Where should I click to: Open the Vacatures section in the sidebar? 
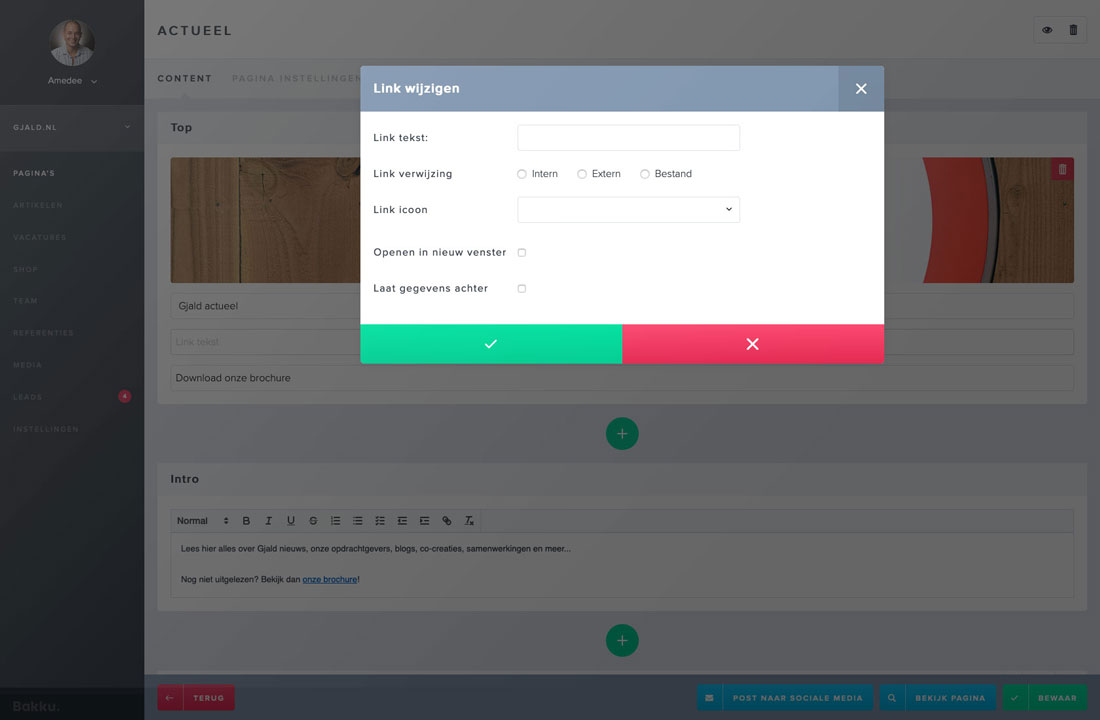click(x=39, y=237)
